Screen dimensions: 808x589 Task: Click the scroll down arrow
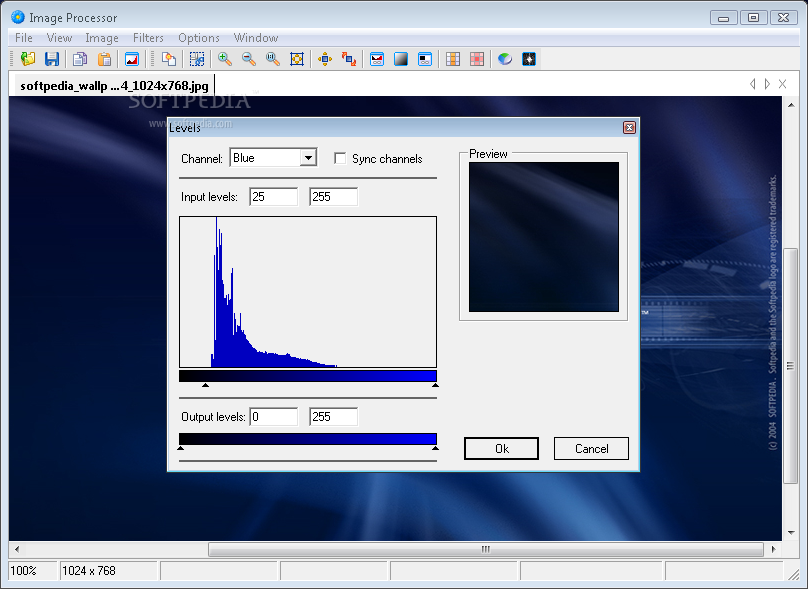tap(790, 533)
